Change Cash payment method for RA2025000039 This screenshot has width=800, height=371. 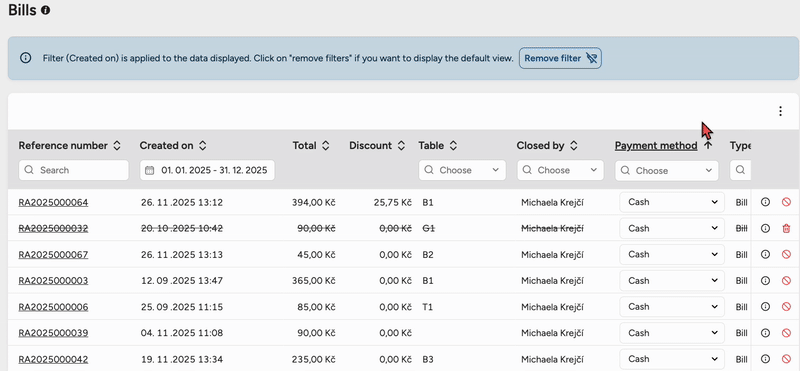[671, 333]
